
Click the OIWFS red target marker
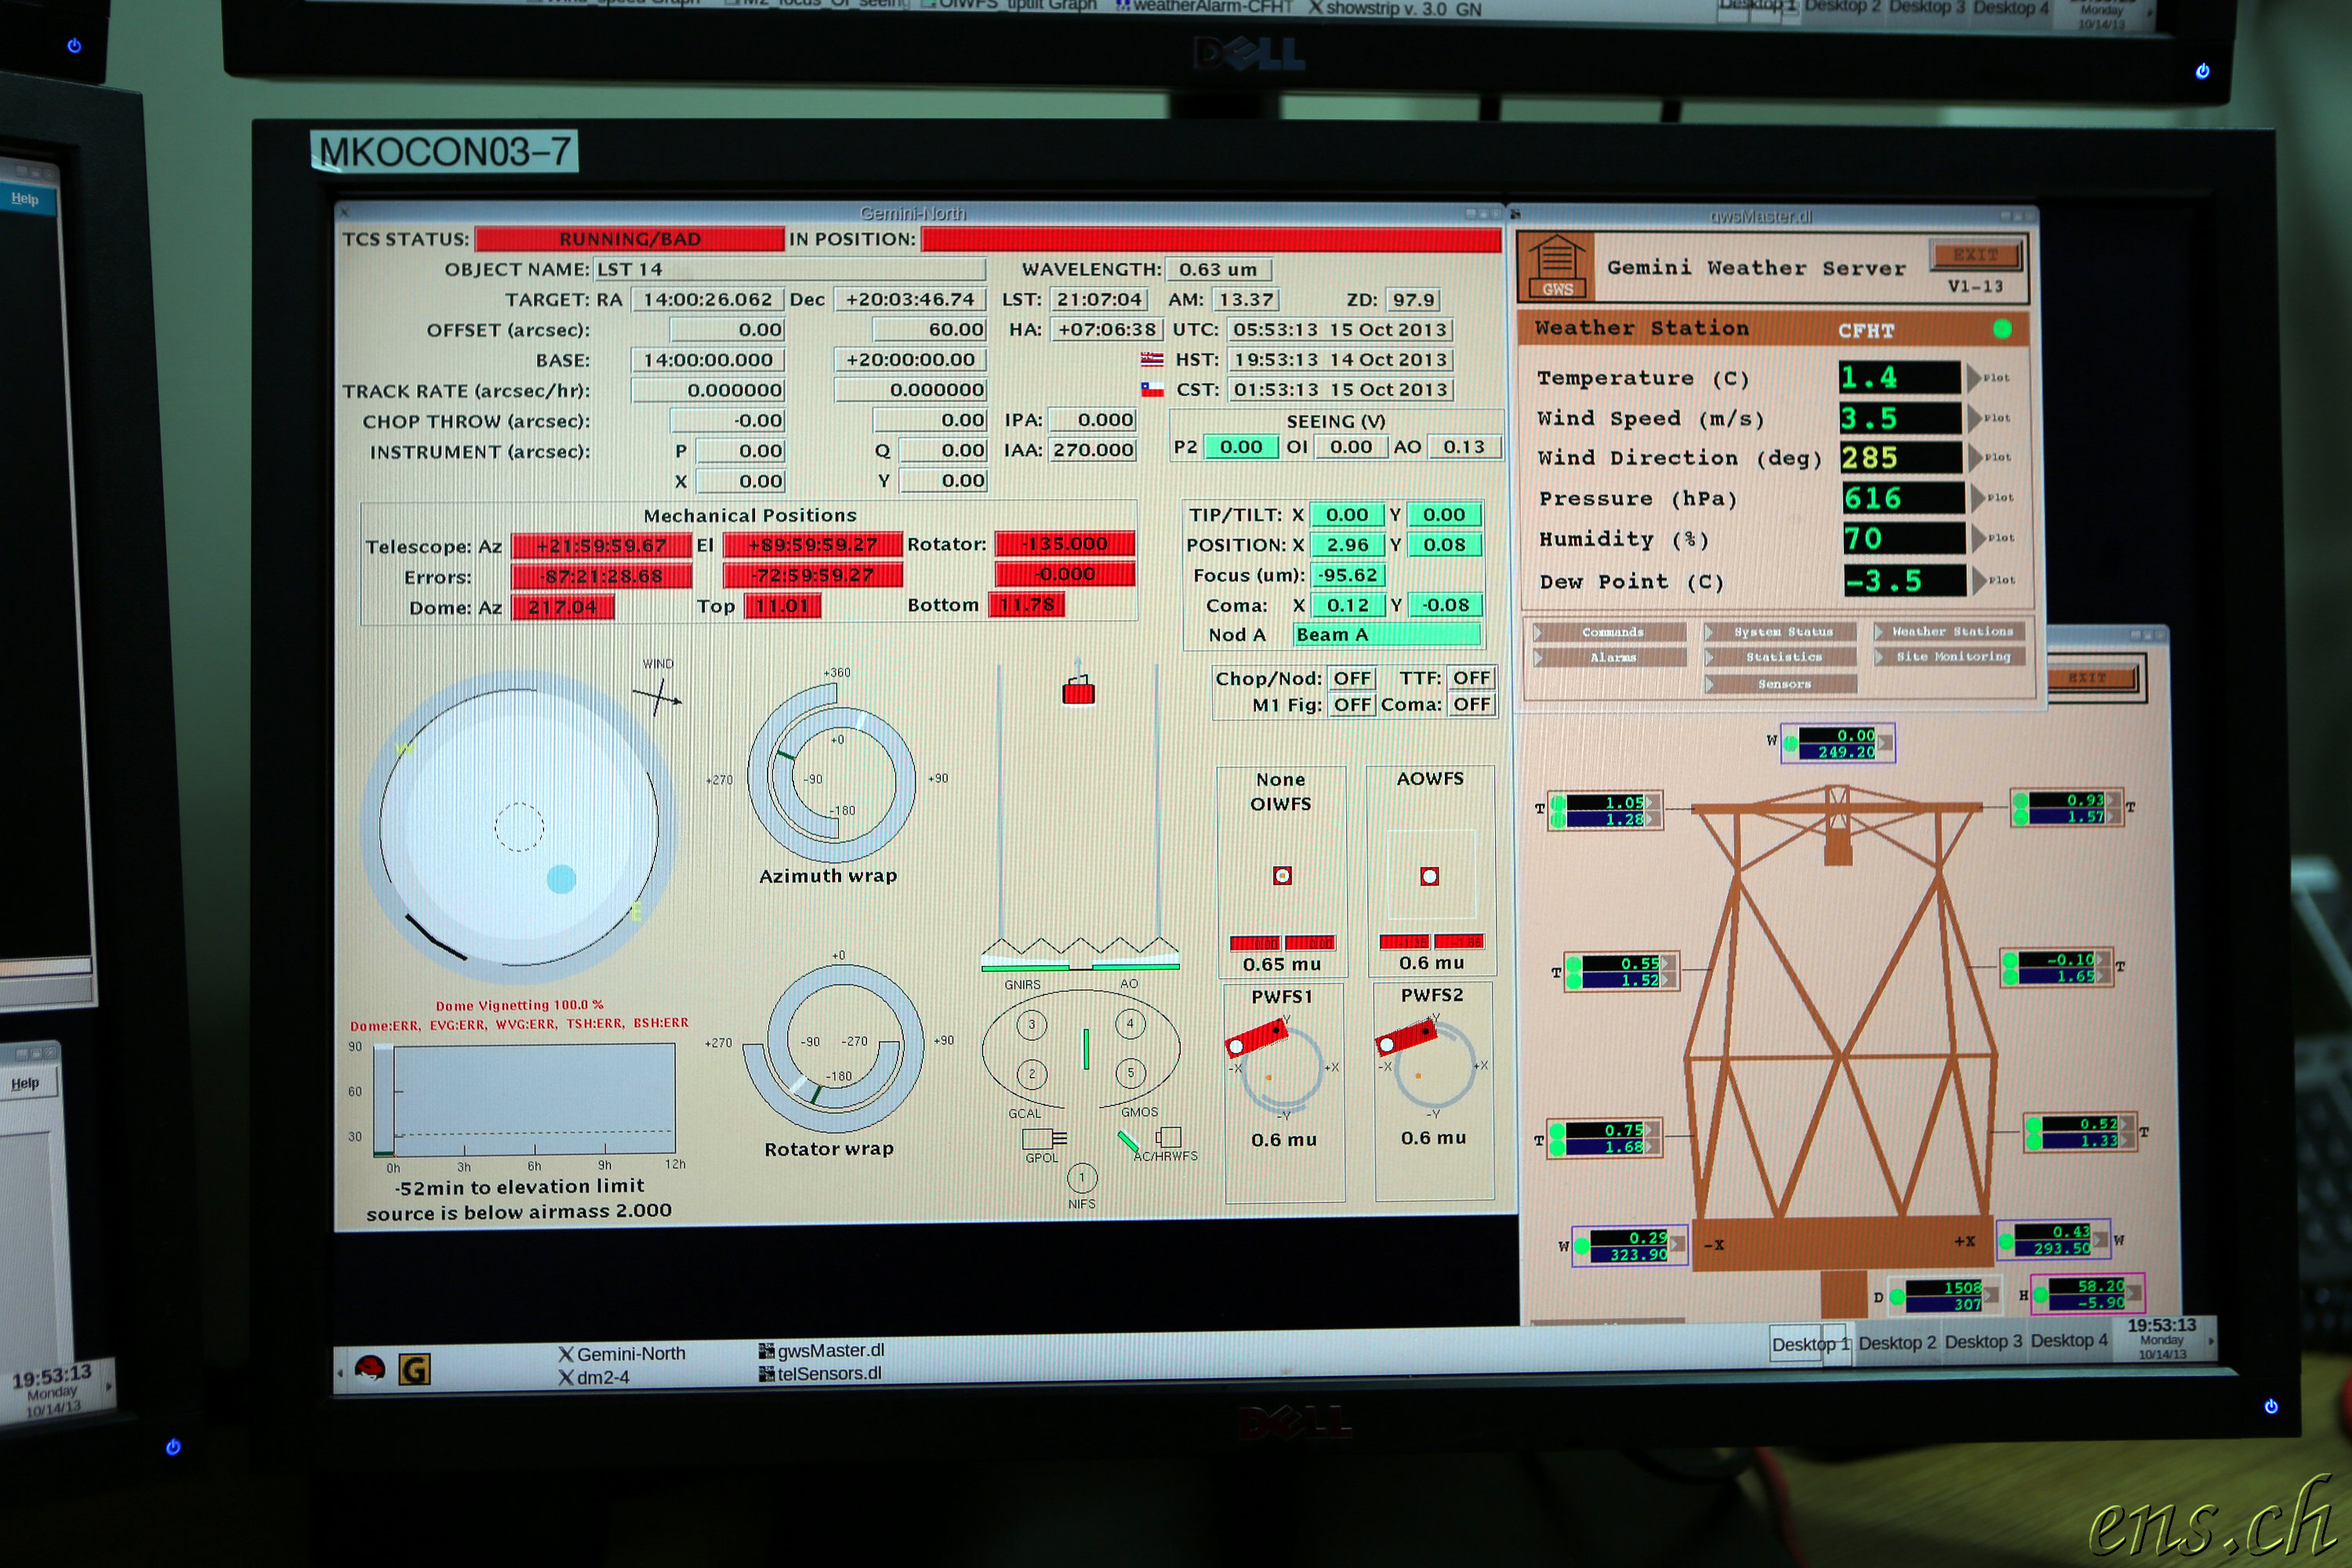coord(1282,876)
